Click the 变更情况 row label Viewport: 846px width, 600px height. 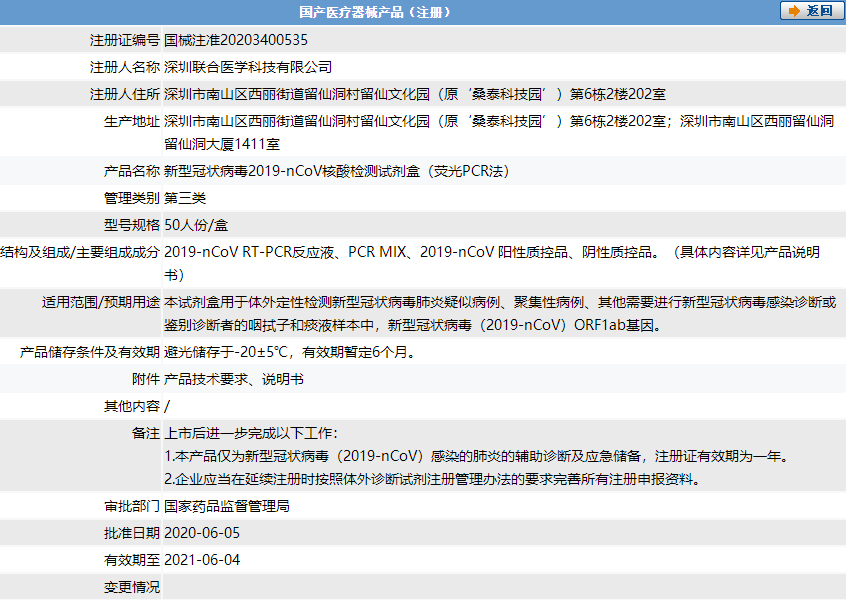132,587
